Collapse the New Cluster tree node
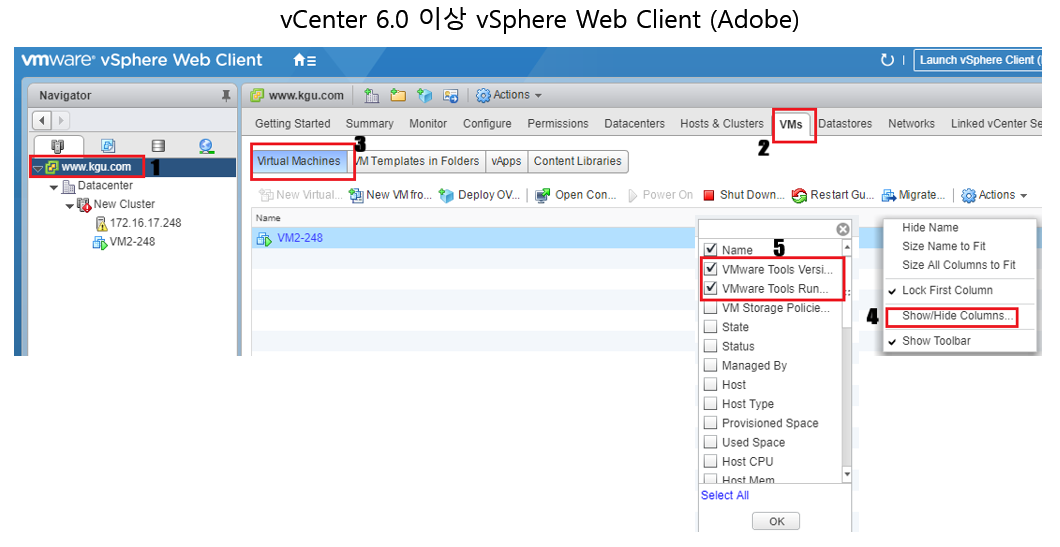Screen dimensions: 1060x547 pyautogui.click(x=70, y=206)
